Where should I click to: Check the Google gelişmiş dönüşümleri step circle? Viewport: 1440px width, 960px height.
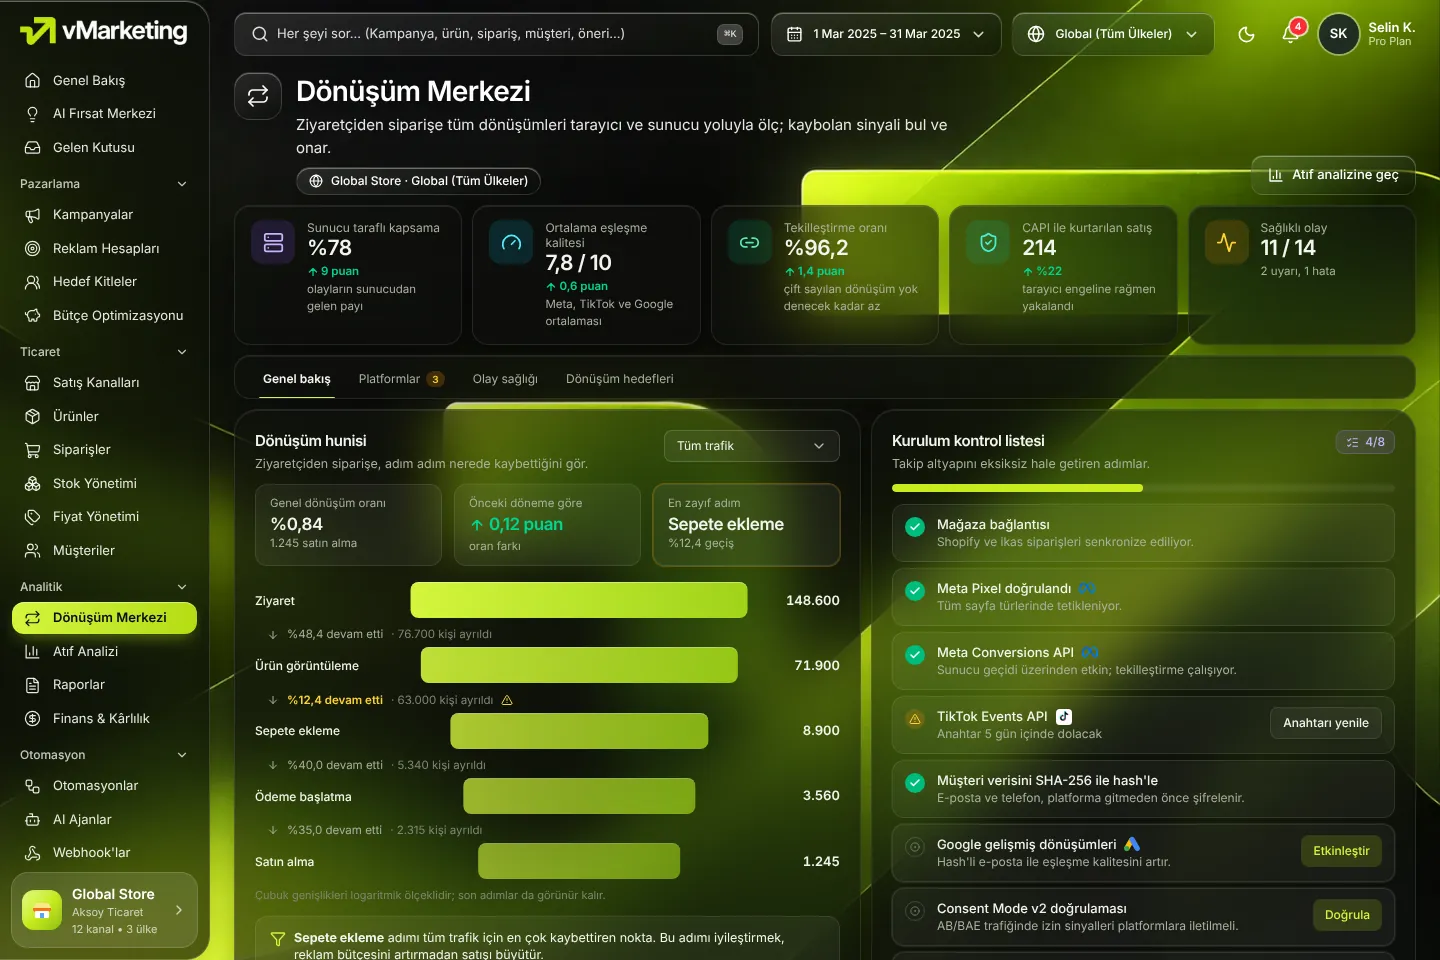pyautogui.click(x=914, y=846)
